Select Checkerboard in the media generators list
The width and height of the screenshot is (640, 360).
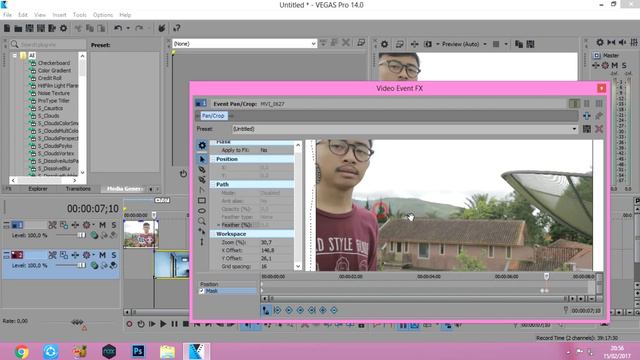[x=53, y=63]
